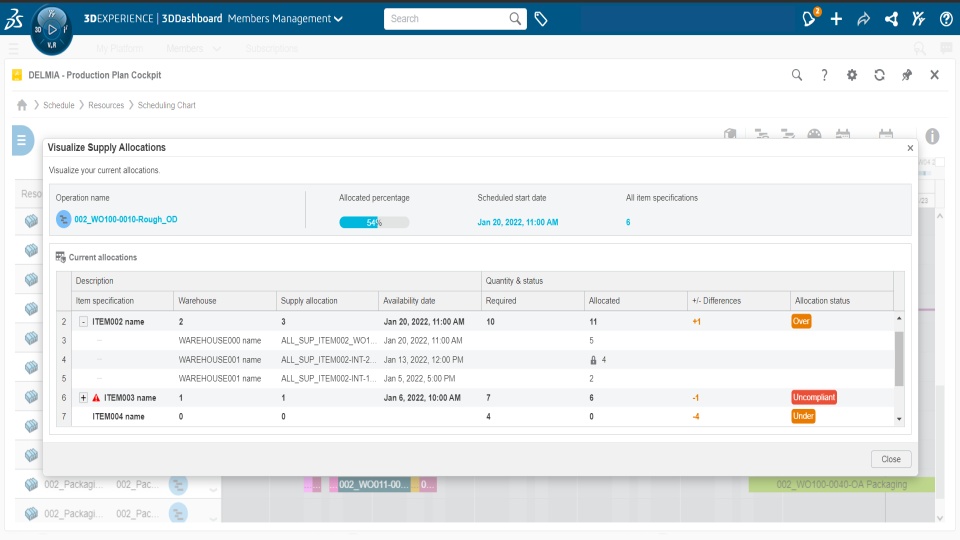Open the 3DEXPERIENCE compass

tap(52, 29)
